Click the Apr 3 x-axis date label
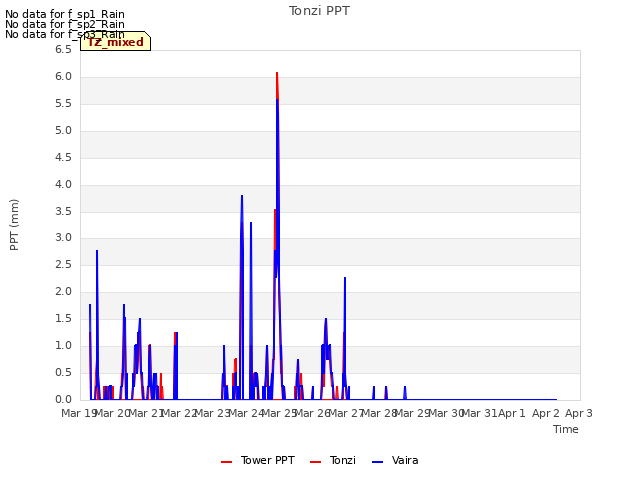This screenshot has height=480, width=640. click(x=579, y=413)
